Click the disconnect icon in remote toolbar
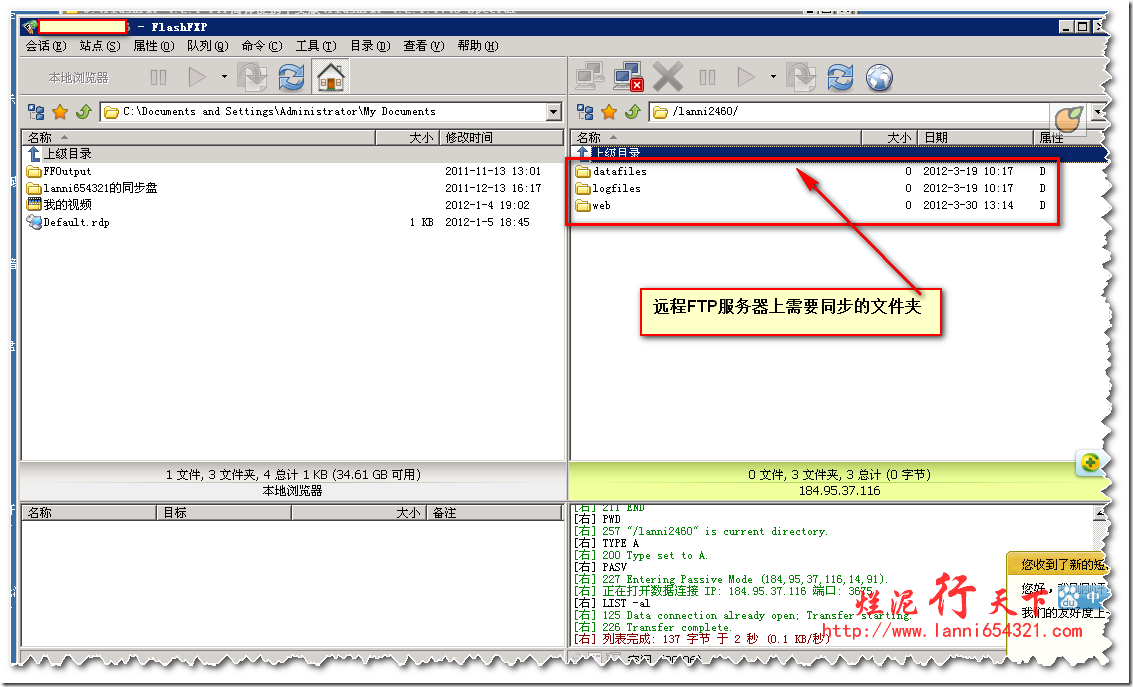 (627, 77)
